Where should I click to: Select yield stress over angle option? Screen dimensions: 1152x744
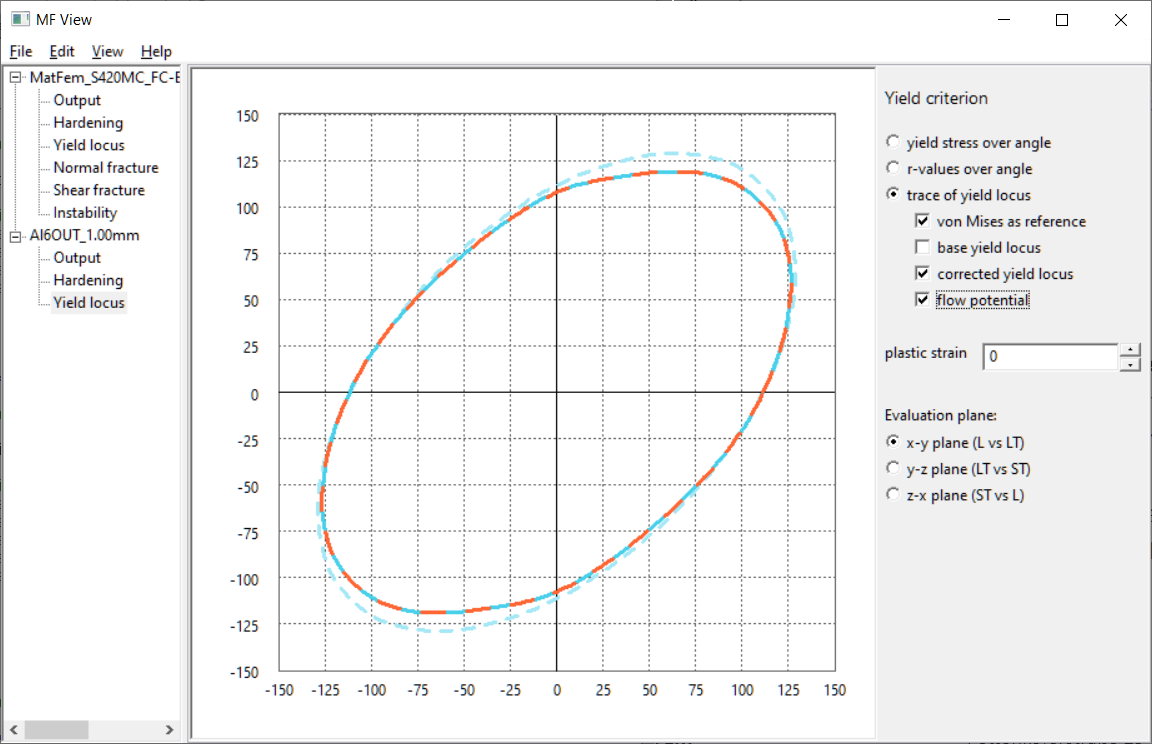tap(893, 143)
